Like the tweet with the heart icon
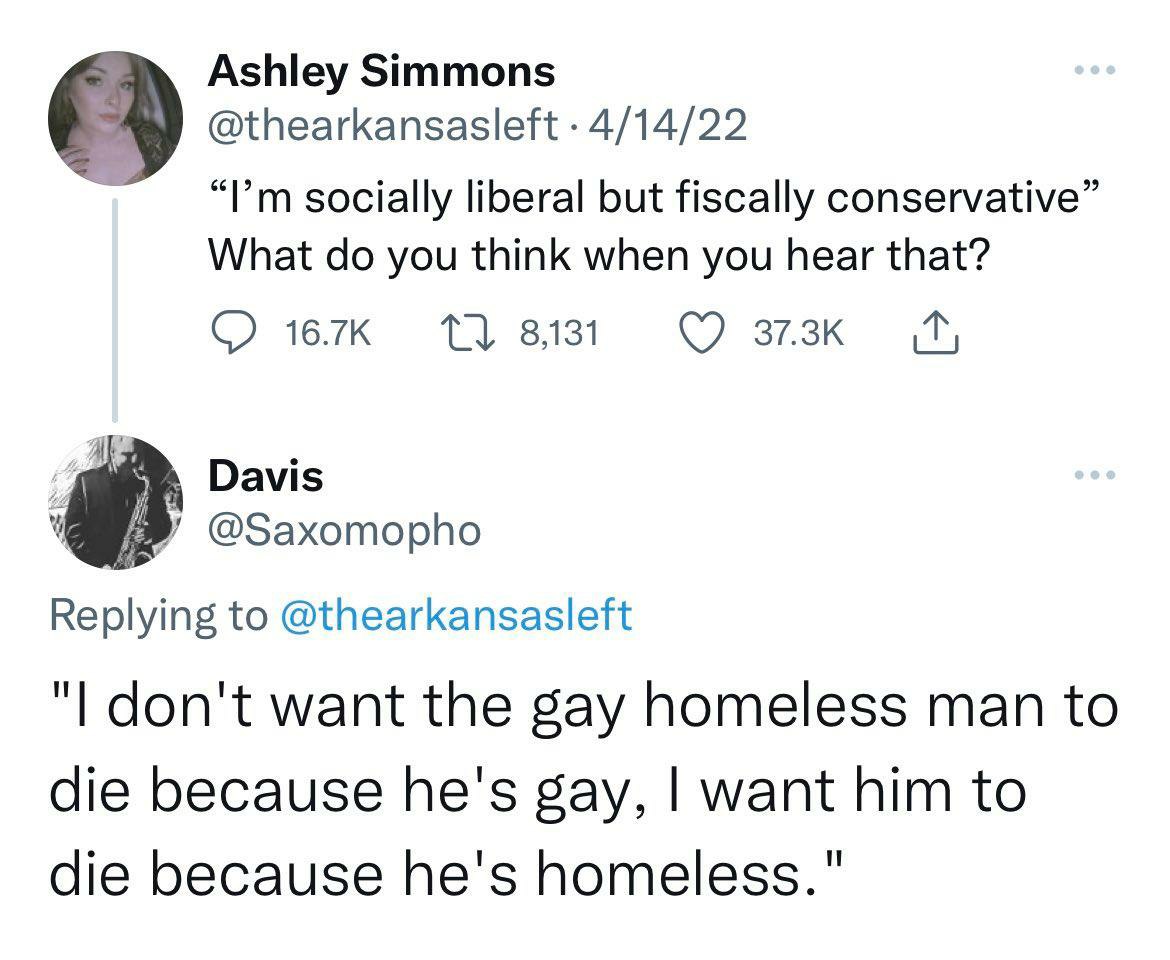Viewport: 1170px width, 960px height. (x=703, y=332)
